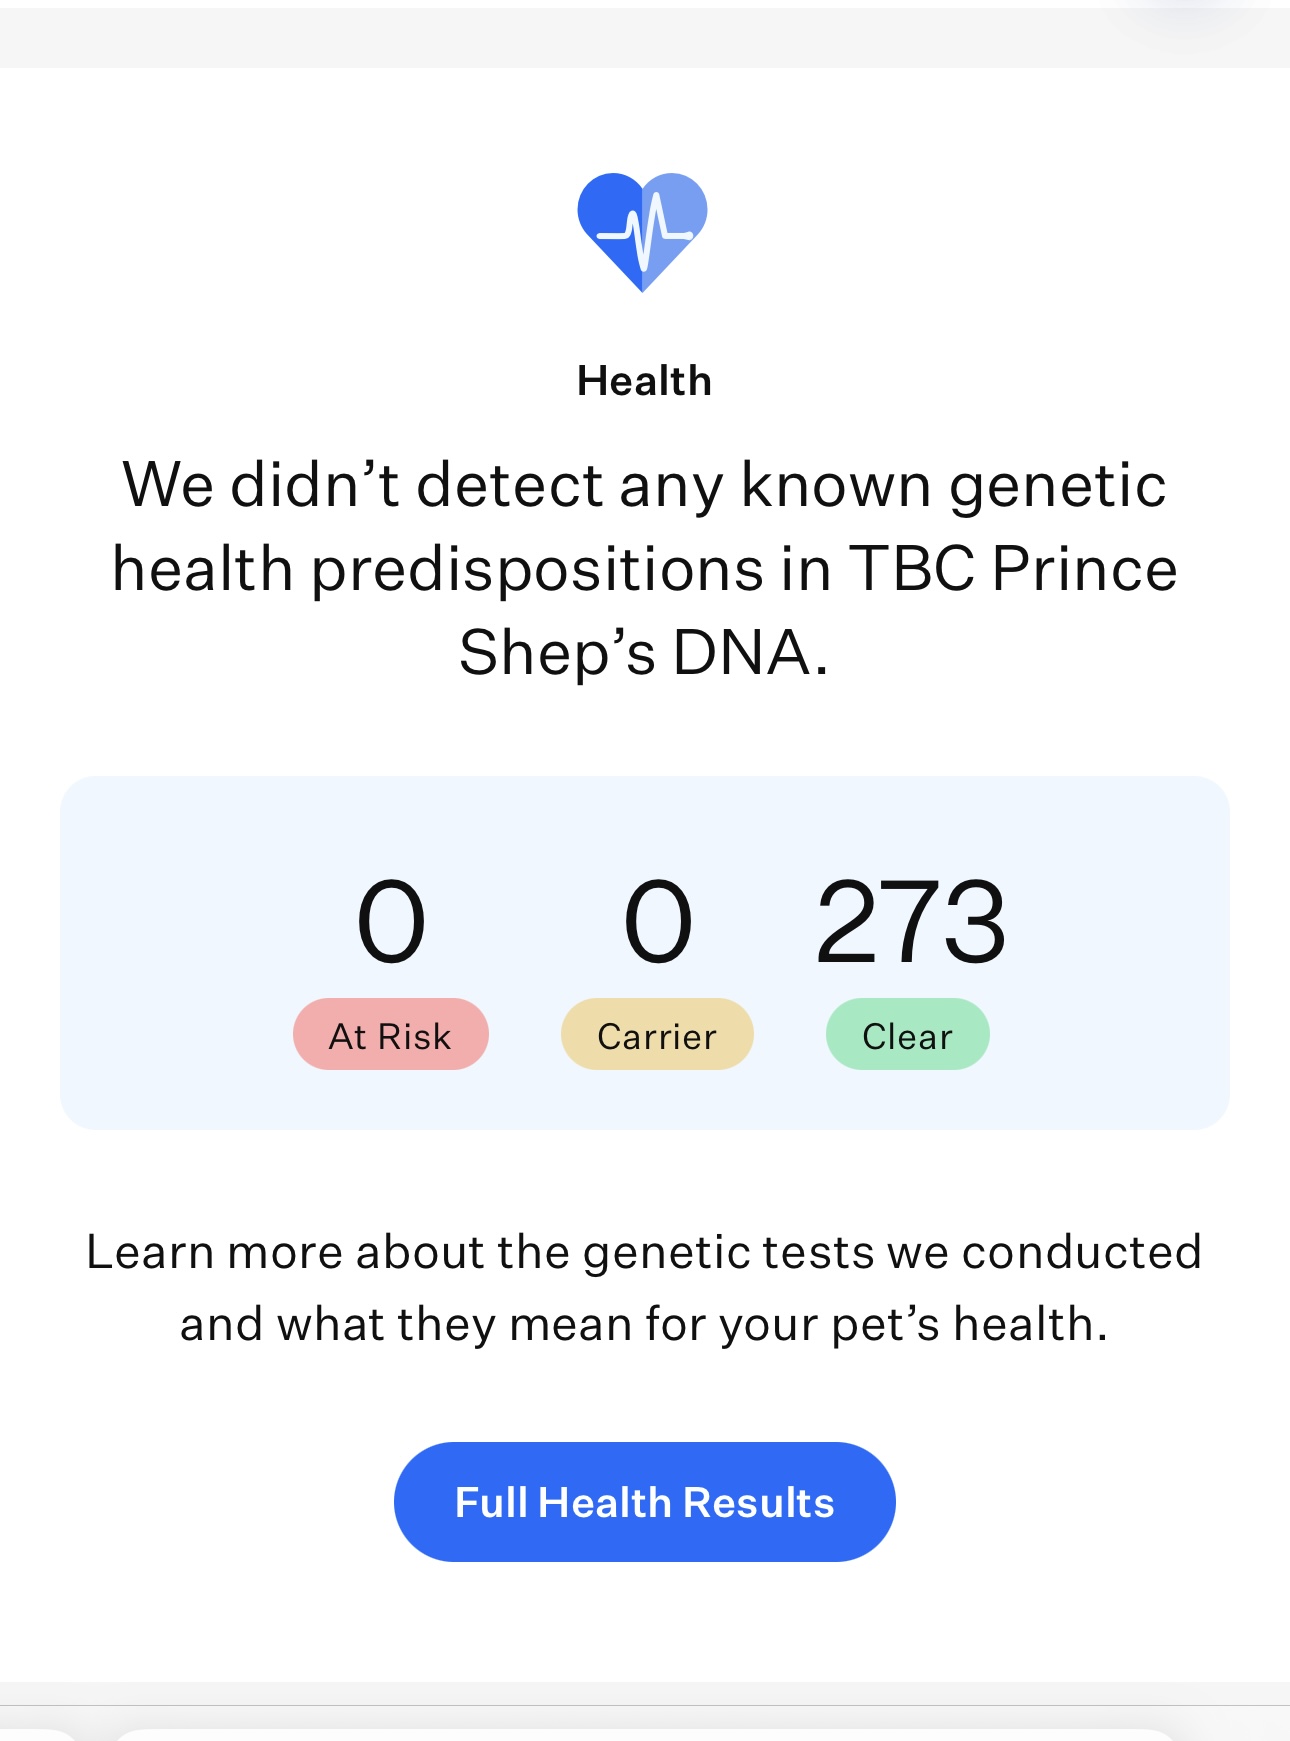
Task: Click the "Shep's DNA." text line
Action: [644, 653]
